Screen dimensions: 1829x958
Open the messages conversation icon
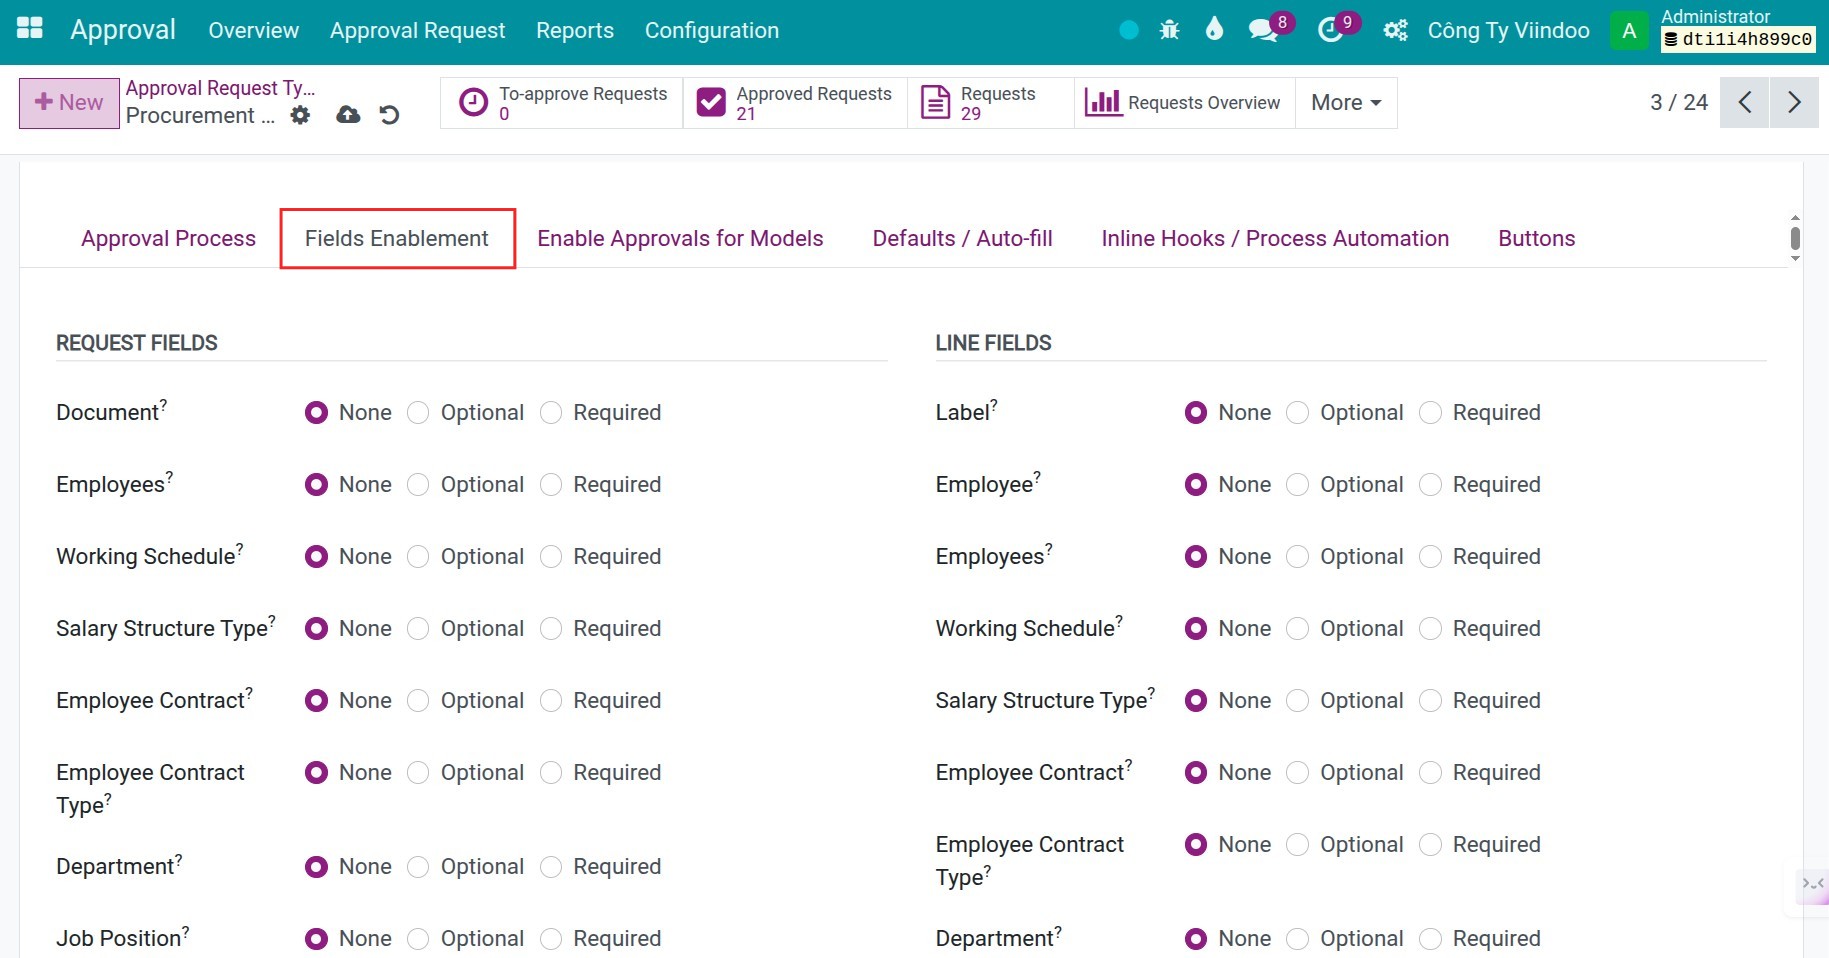tap(1260, 29)
